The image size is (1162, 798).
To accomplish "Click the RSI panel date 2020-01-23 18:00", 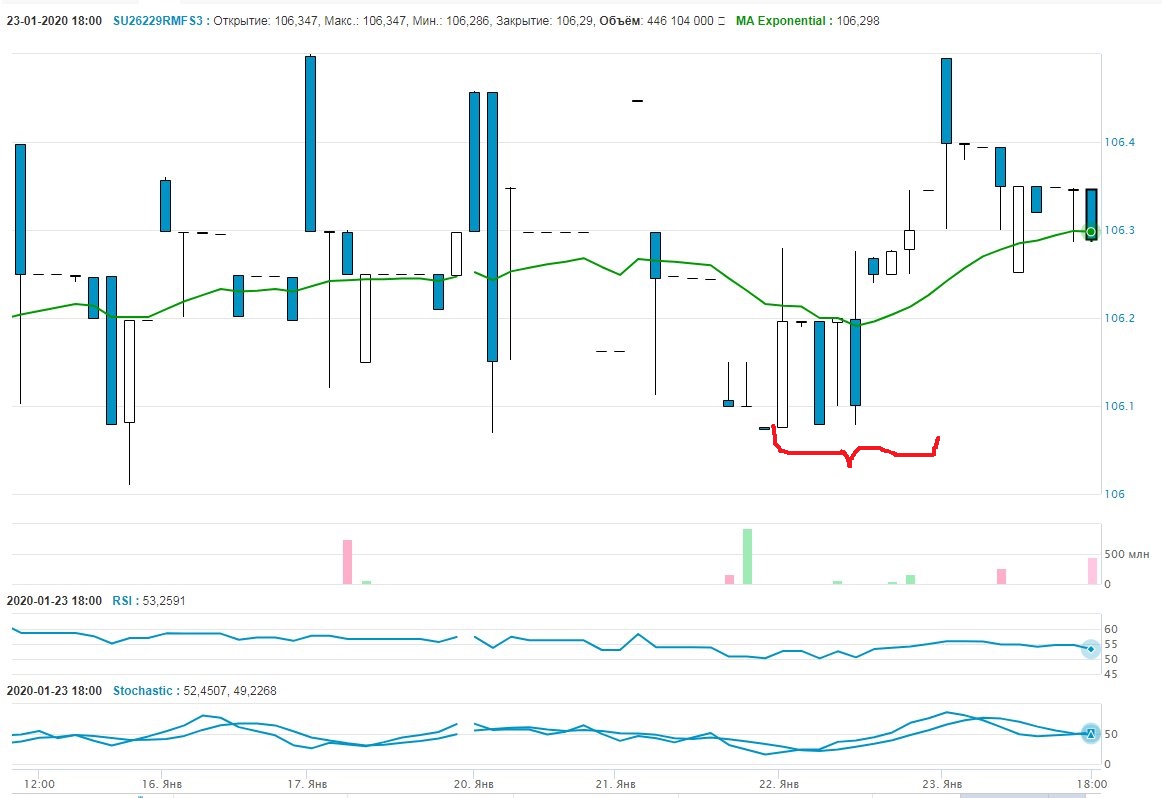I will tap(54, 601).
